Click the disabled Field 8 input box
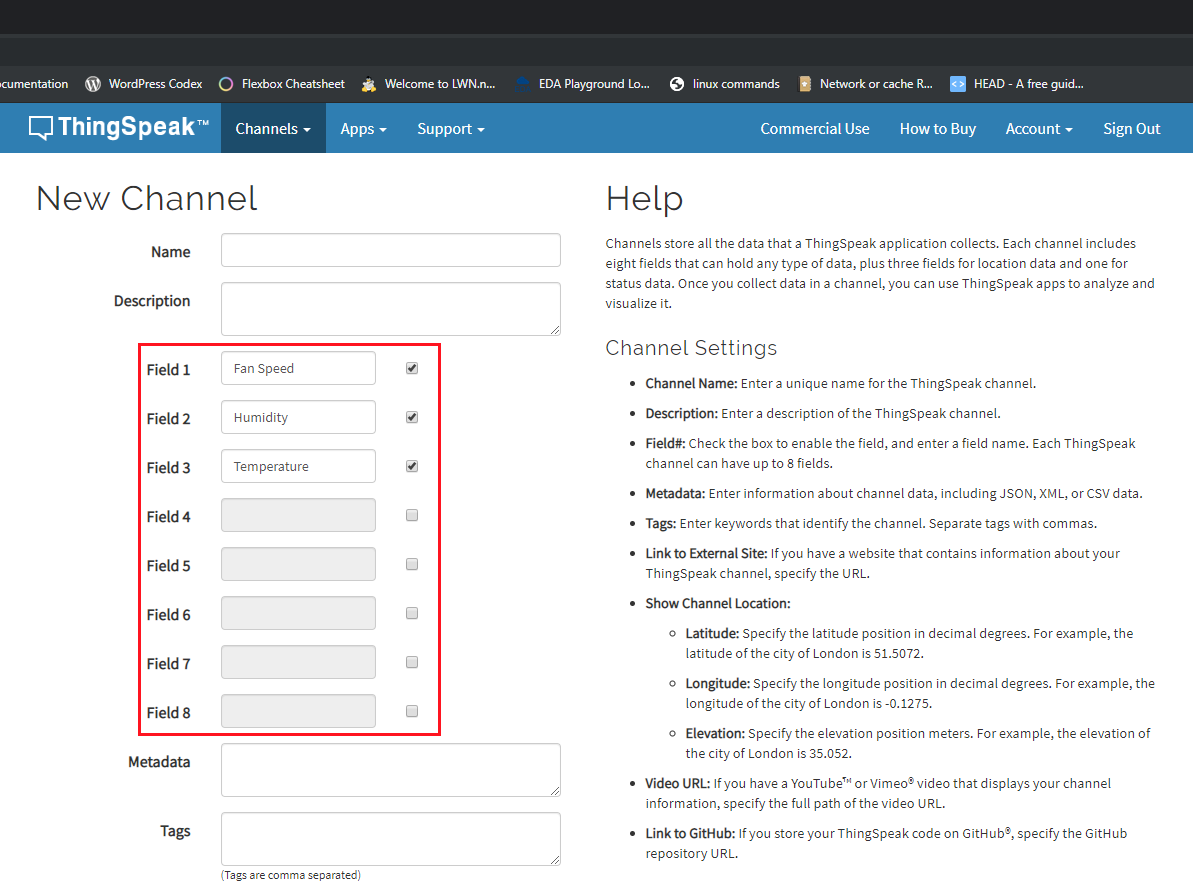 (x=298, y=711)
